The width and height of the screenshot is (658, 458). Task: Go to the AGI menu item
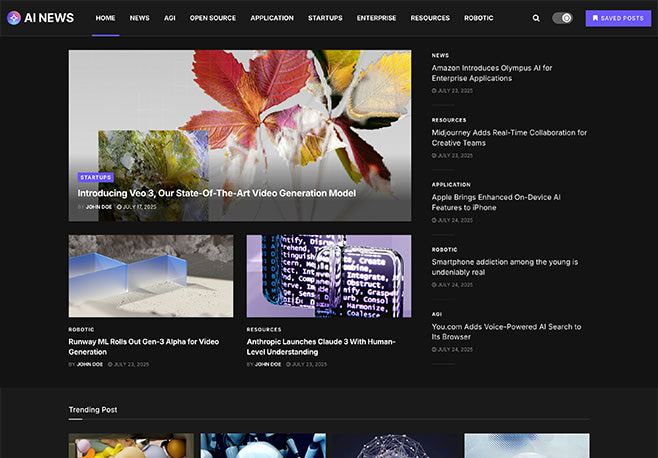pyautogui.click(x=170, y=18)
